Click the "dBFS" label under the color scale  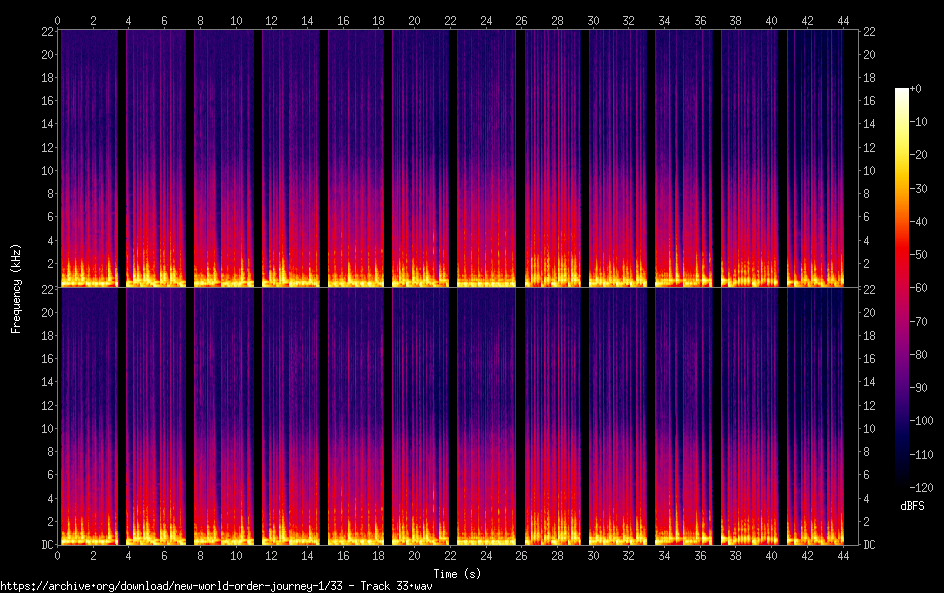(911, 507)
